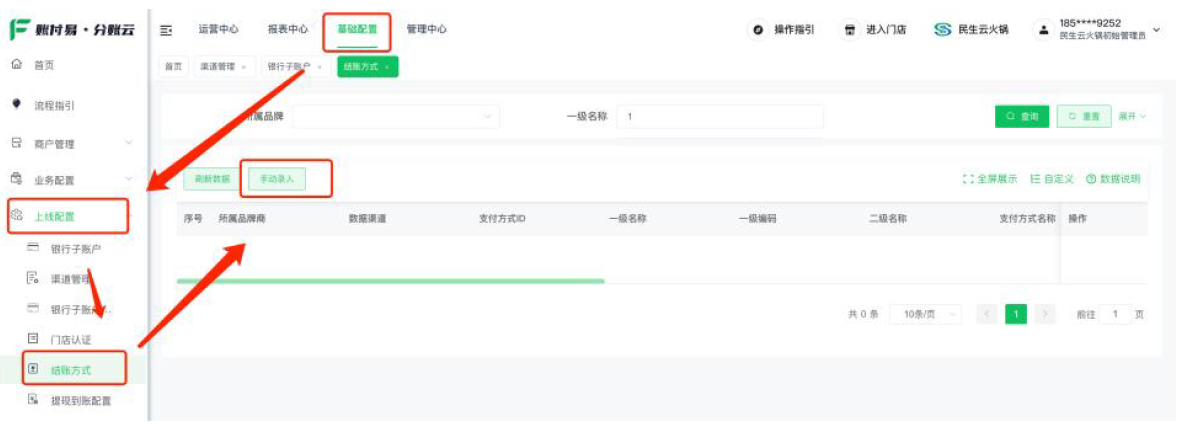Click 展开 to show more filters
Screen dimensions: 1178x427
pos(1132,117)
